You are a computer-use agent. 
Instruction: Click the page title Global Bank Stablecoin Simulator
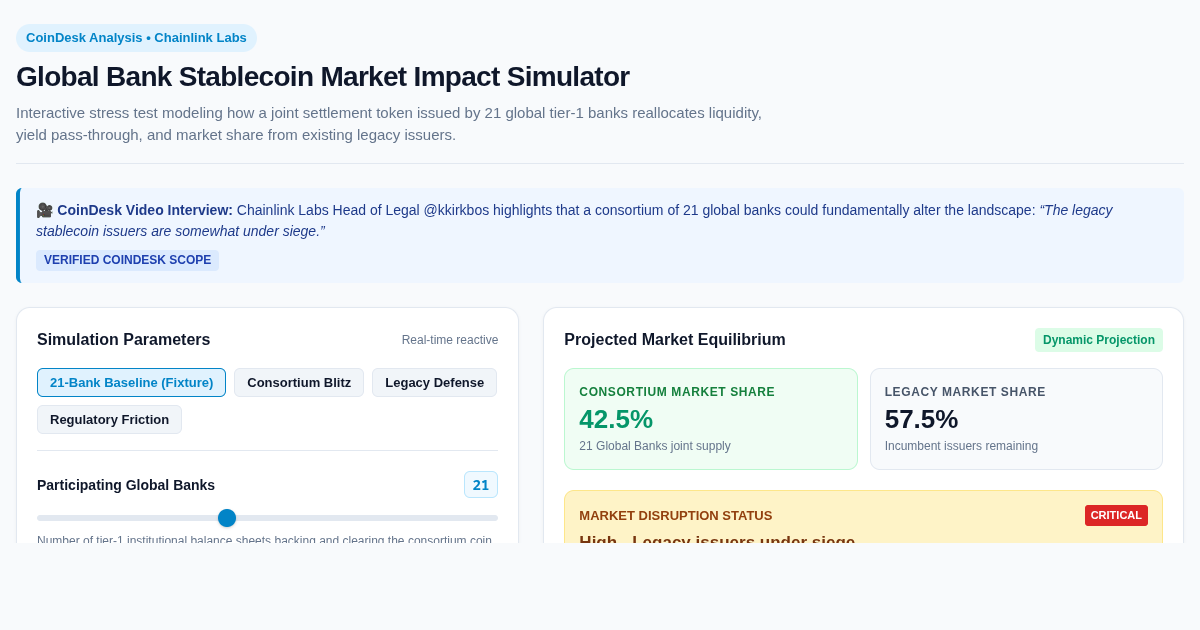(x=323, y=77)
